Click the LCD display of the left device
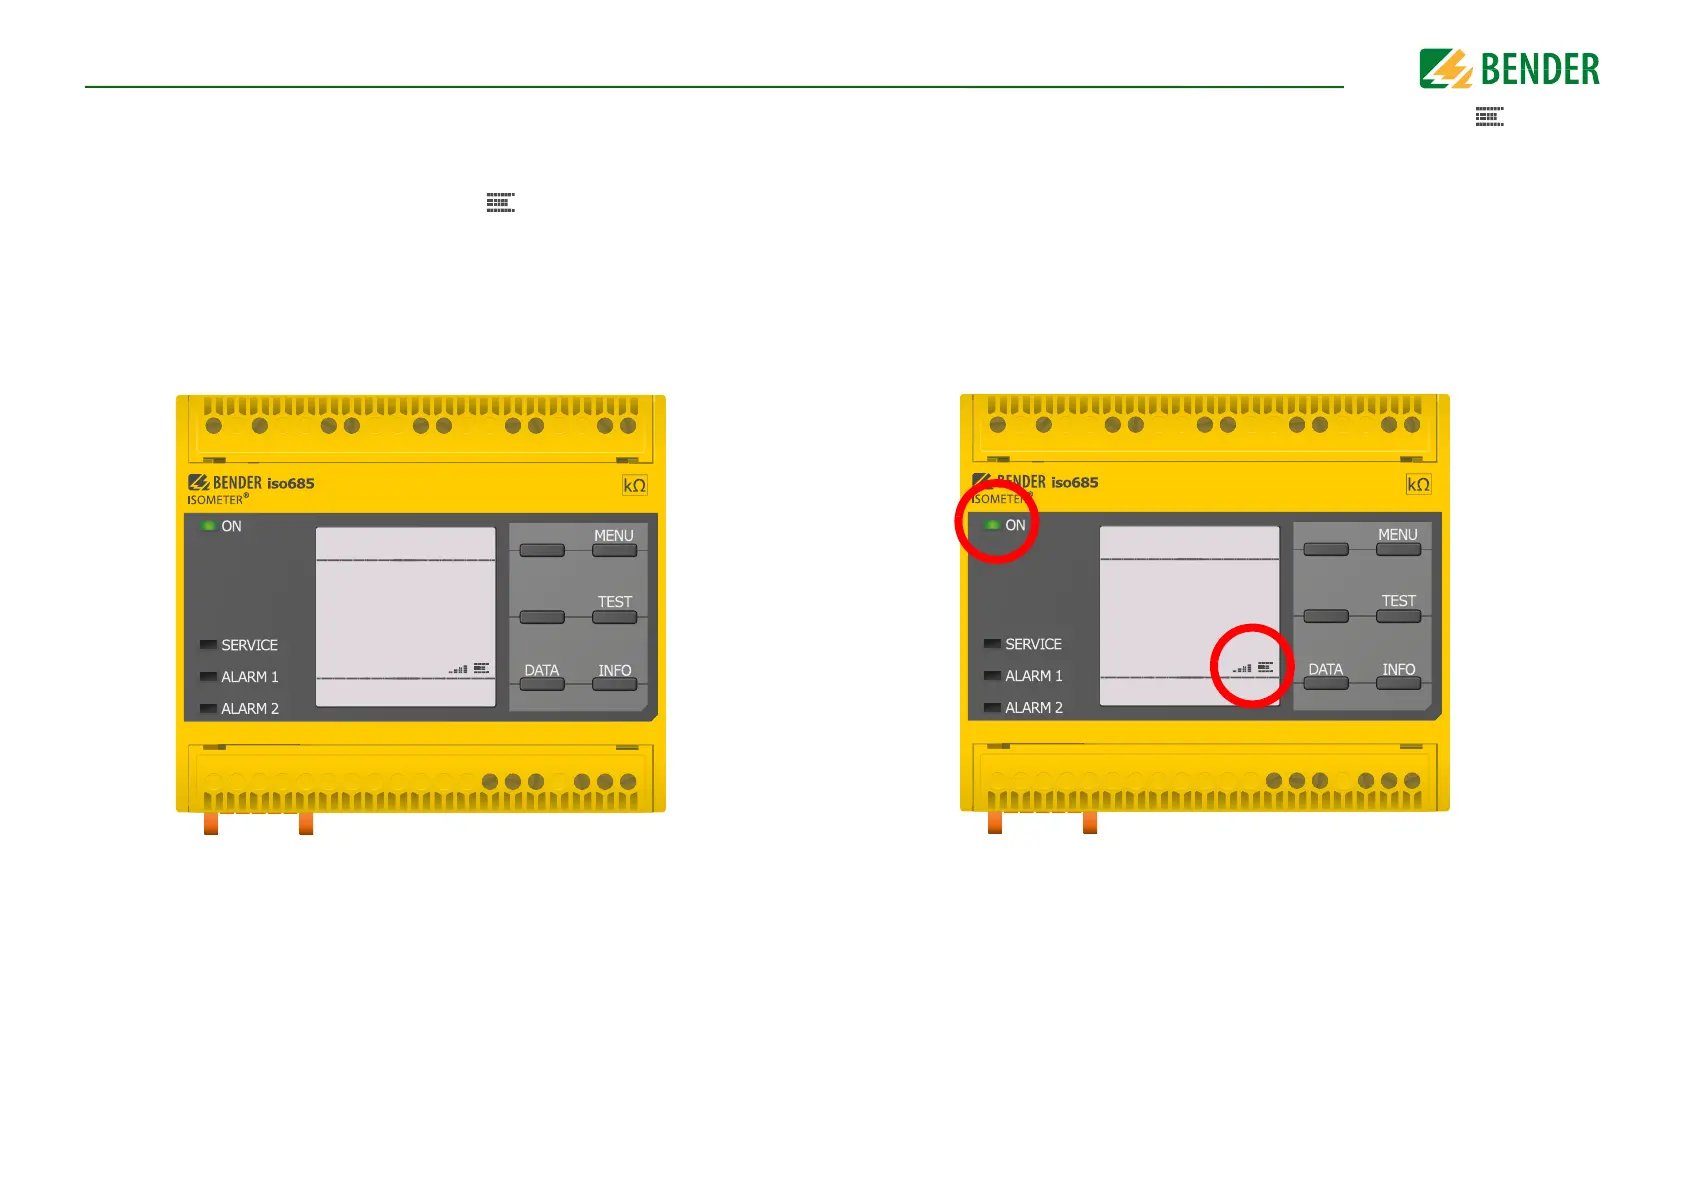Viewport: 1684px width, 1190px height. (405, 617)
